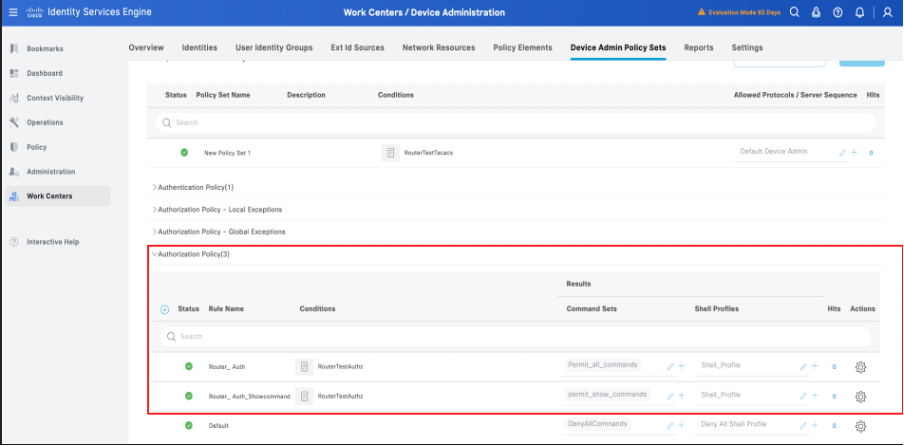
Task: Open Work Centers in the sidebar
Action: pos(56,196)
